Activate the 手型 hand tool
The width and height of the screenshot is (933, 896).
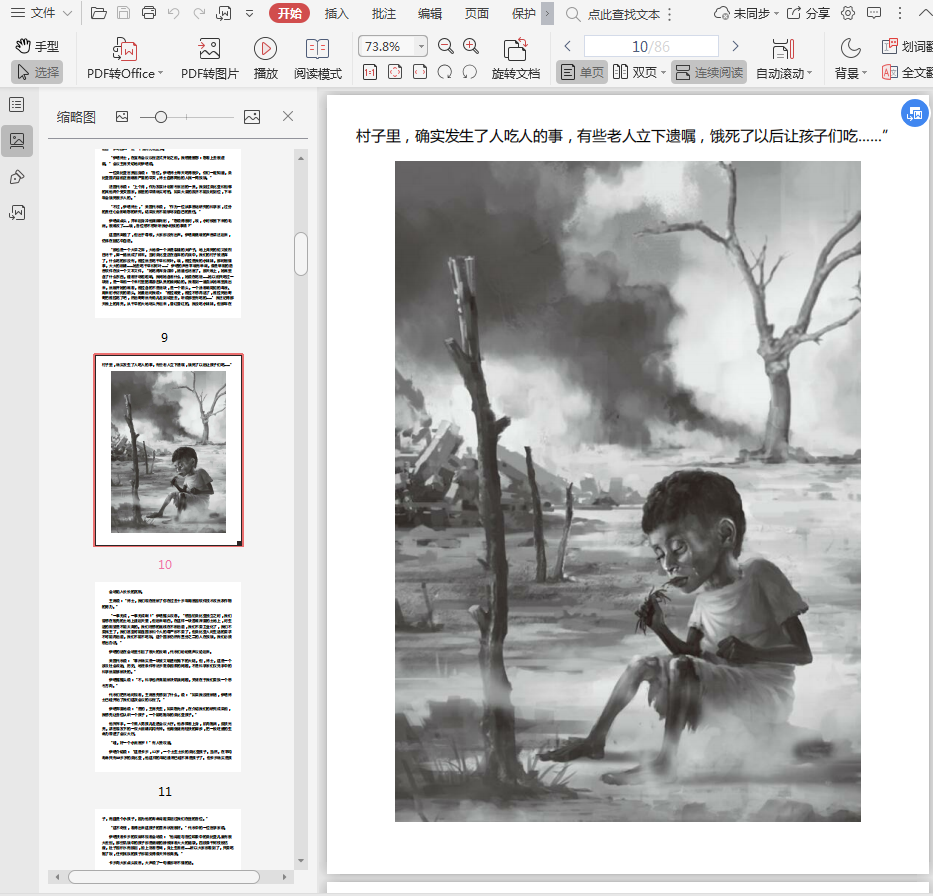click(37, 46)
